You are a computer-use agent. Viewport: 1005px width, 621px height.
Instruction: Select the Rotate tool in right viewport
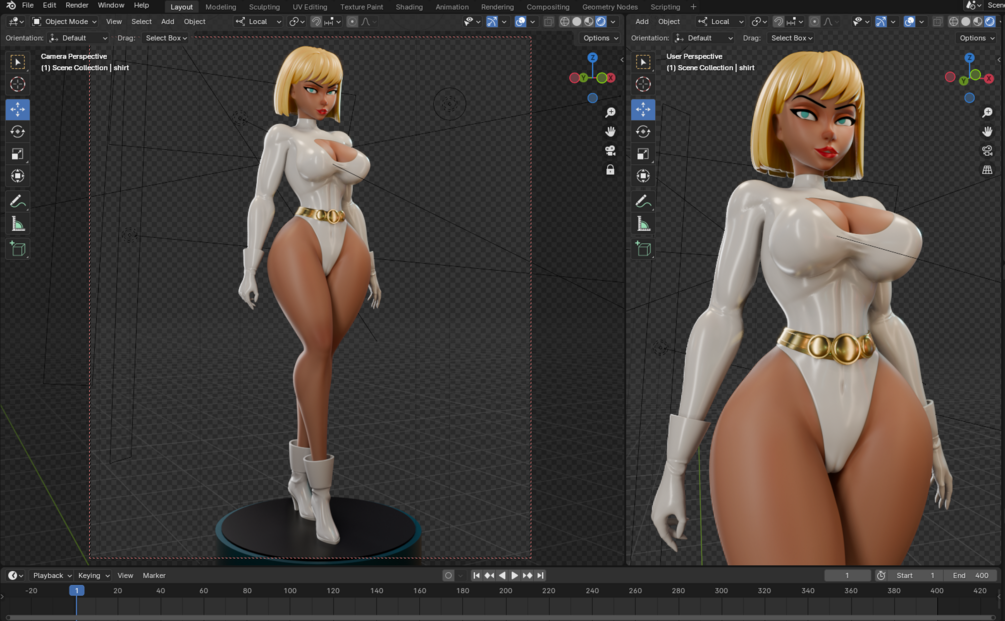coord(643,131)
